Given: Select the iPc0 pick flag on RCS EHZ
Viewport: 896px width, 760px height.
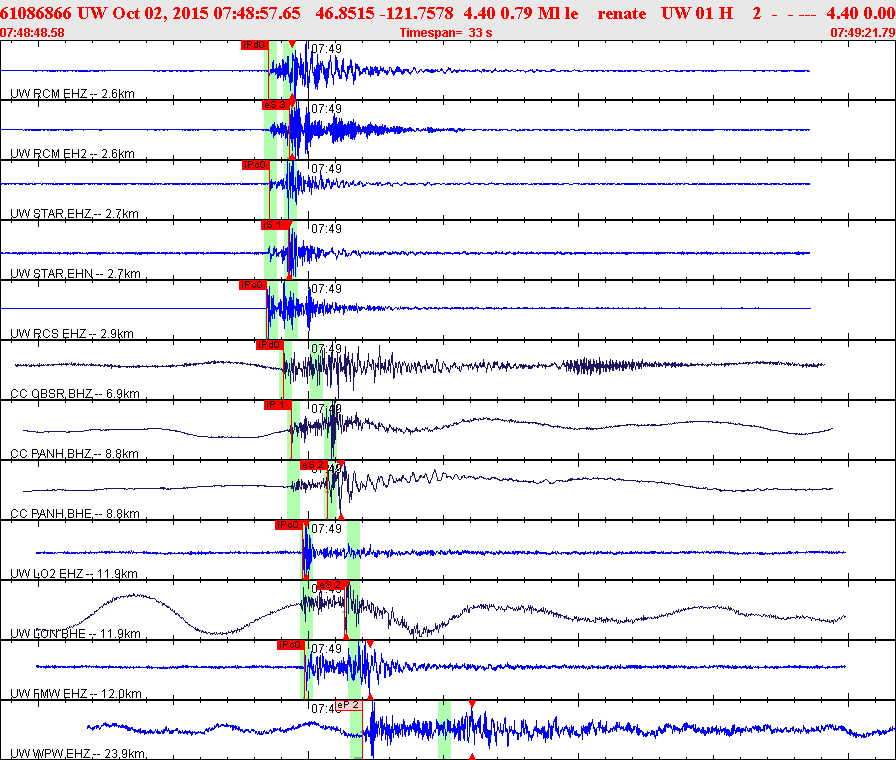Looking at the screenshot, I should tap(253, 285).
